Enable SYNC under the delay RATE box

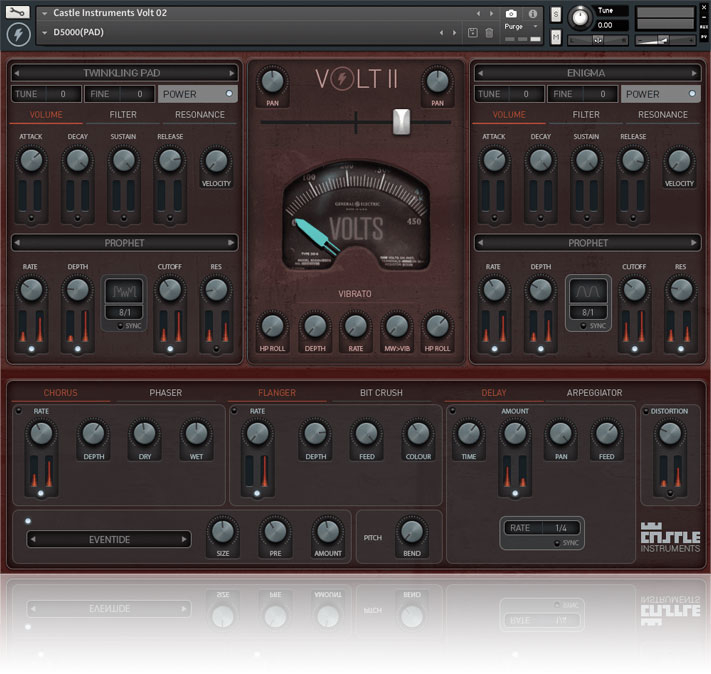(557, 543)
